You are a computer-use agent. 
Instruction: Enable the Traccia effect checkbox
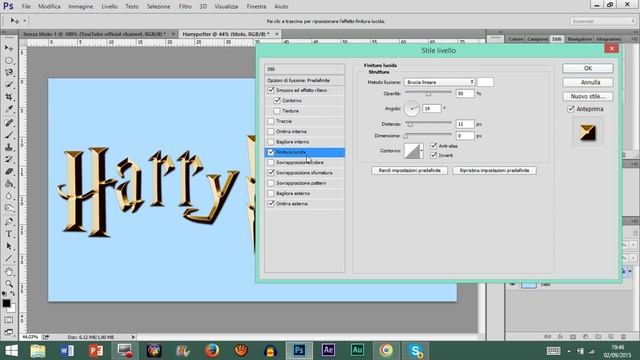[271, 121]
